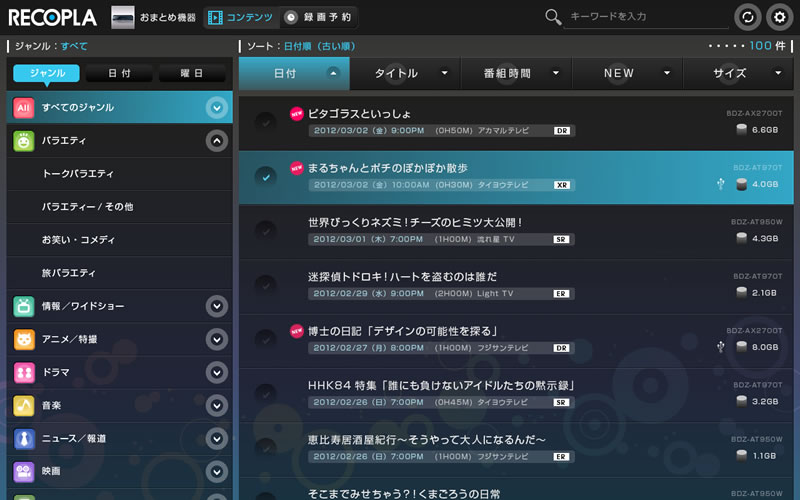
Task: Click the 音楽 music note icon
Action: [x=23, y=406]
